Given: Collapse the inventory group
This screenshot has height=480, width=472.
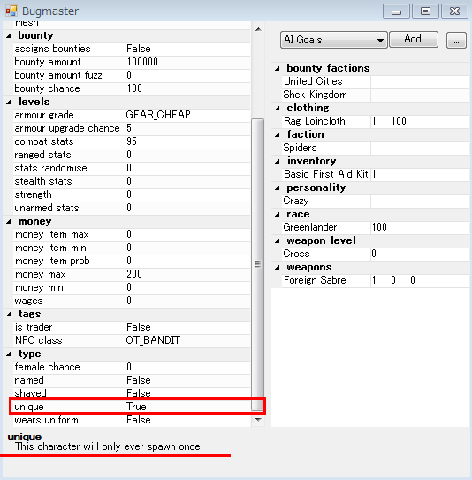Looking at the screenshot, I should point(277,162).
